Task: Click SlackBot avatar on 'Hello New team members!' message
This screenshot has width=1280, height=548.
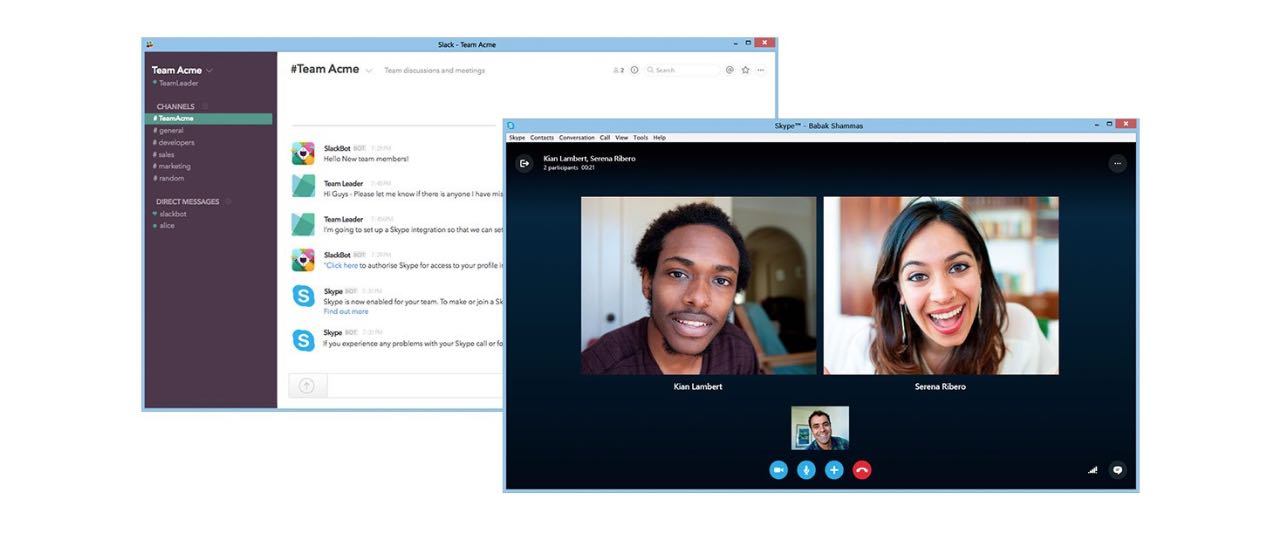Action: (x=303, y=153)
